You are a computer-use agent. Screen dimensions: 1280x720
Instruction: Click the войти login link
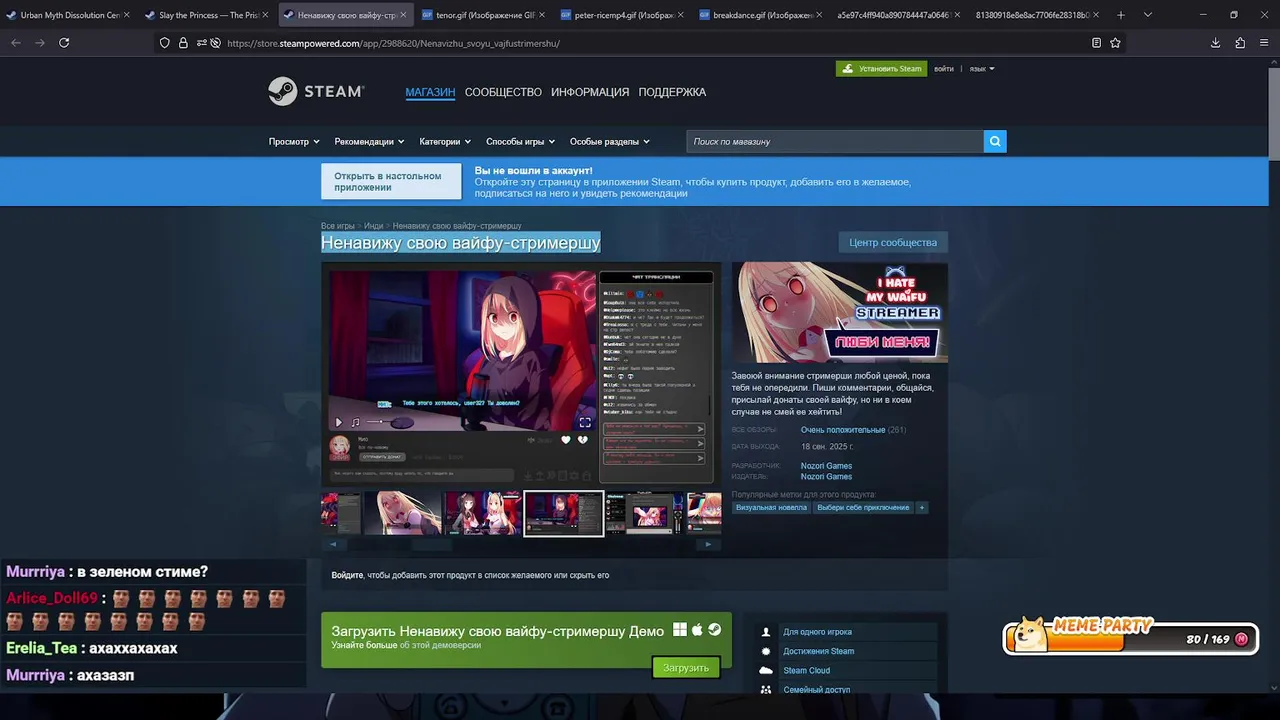click(x=944, y=69)
